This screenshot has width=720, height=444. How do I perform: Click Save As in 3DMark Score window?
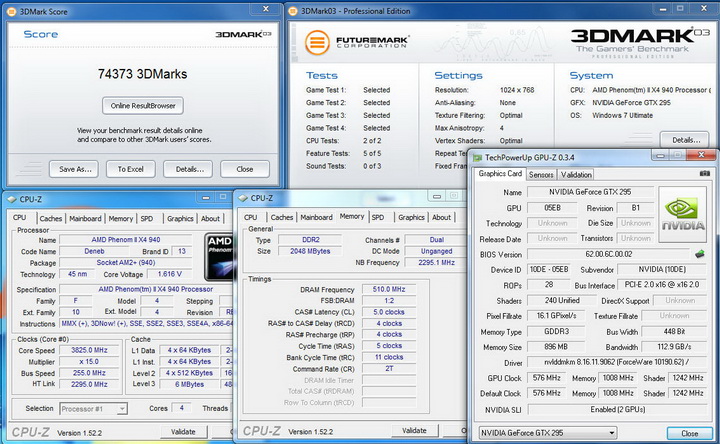click(x=75, y=169)
